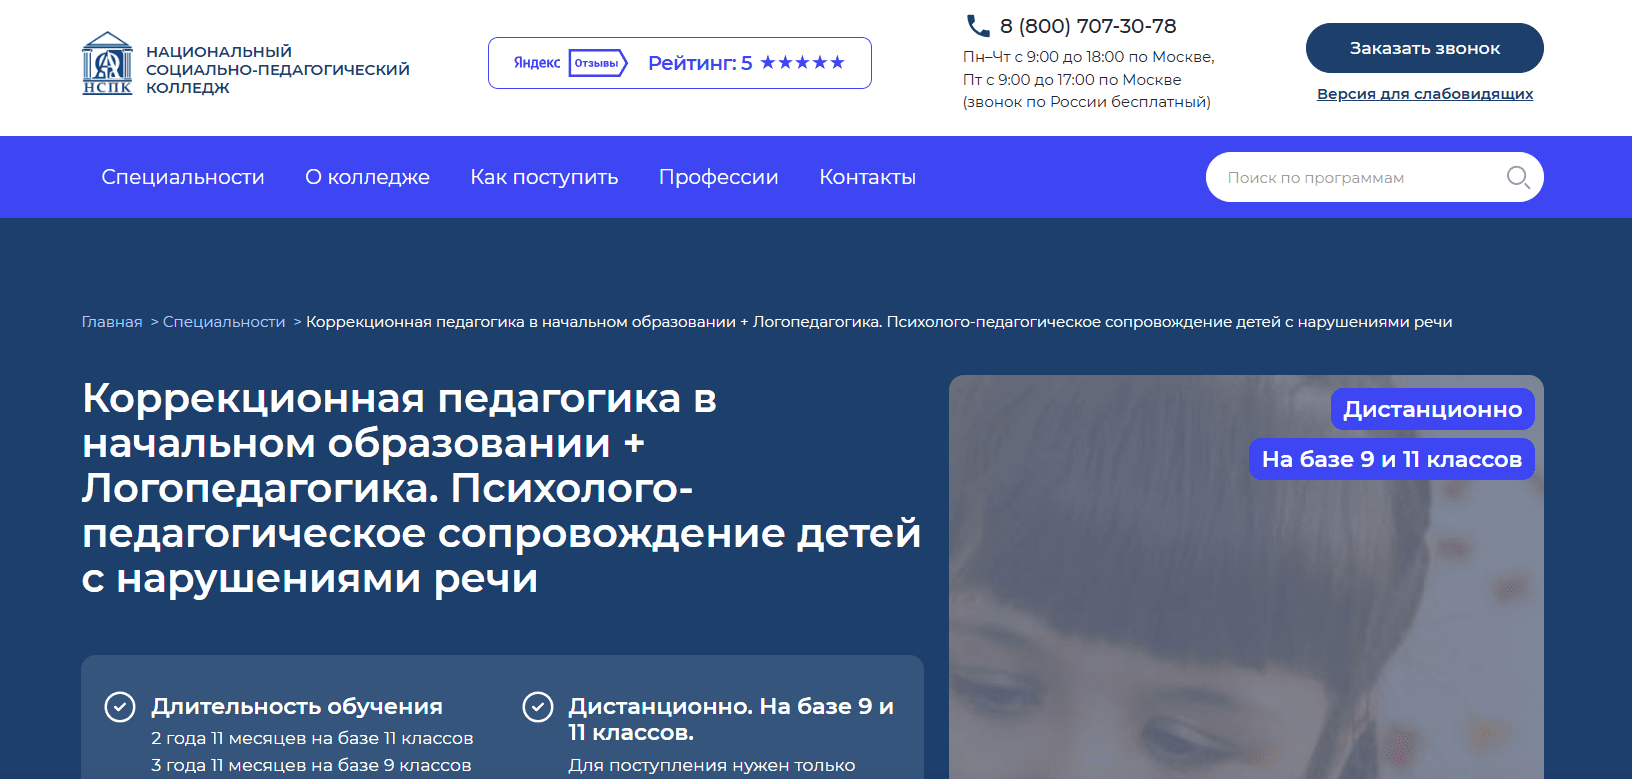Screen dimensions: 1632x779
Task: Click the current-page breadcrumb Коррекционная педагогика
Action: coord(879,322)
